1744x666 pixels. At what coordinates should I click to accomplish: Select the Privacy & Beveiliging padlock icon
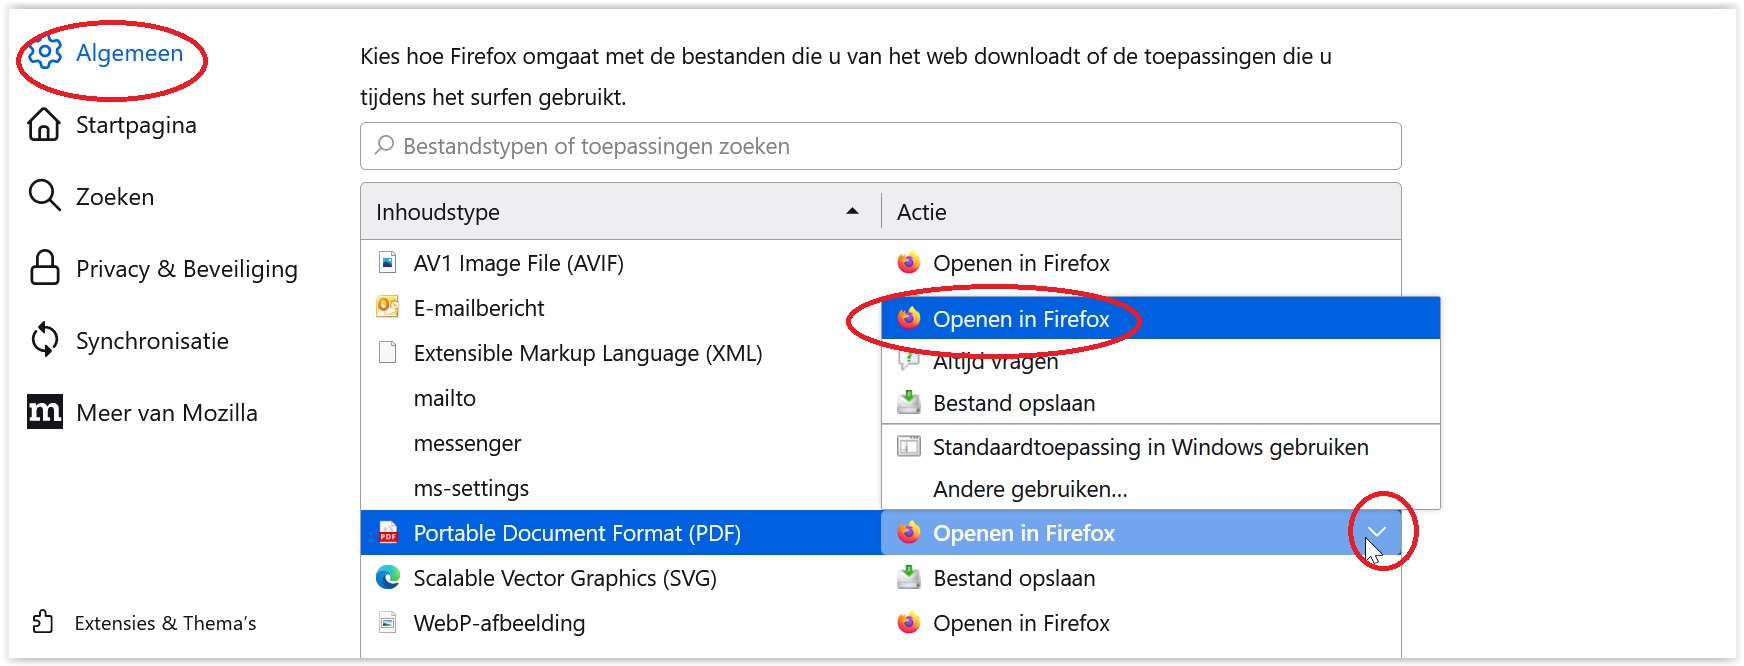pyautogui.click(x=44, y=269)
